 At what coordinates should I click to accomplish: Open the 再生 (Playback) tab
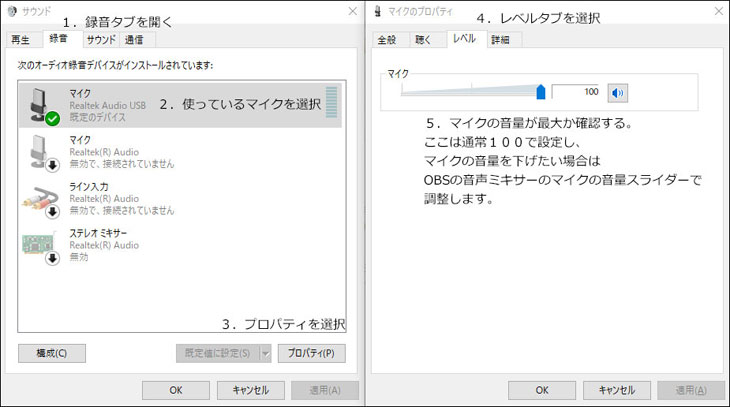(x=22, y=40)
